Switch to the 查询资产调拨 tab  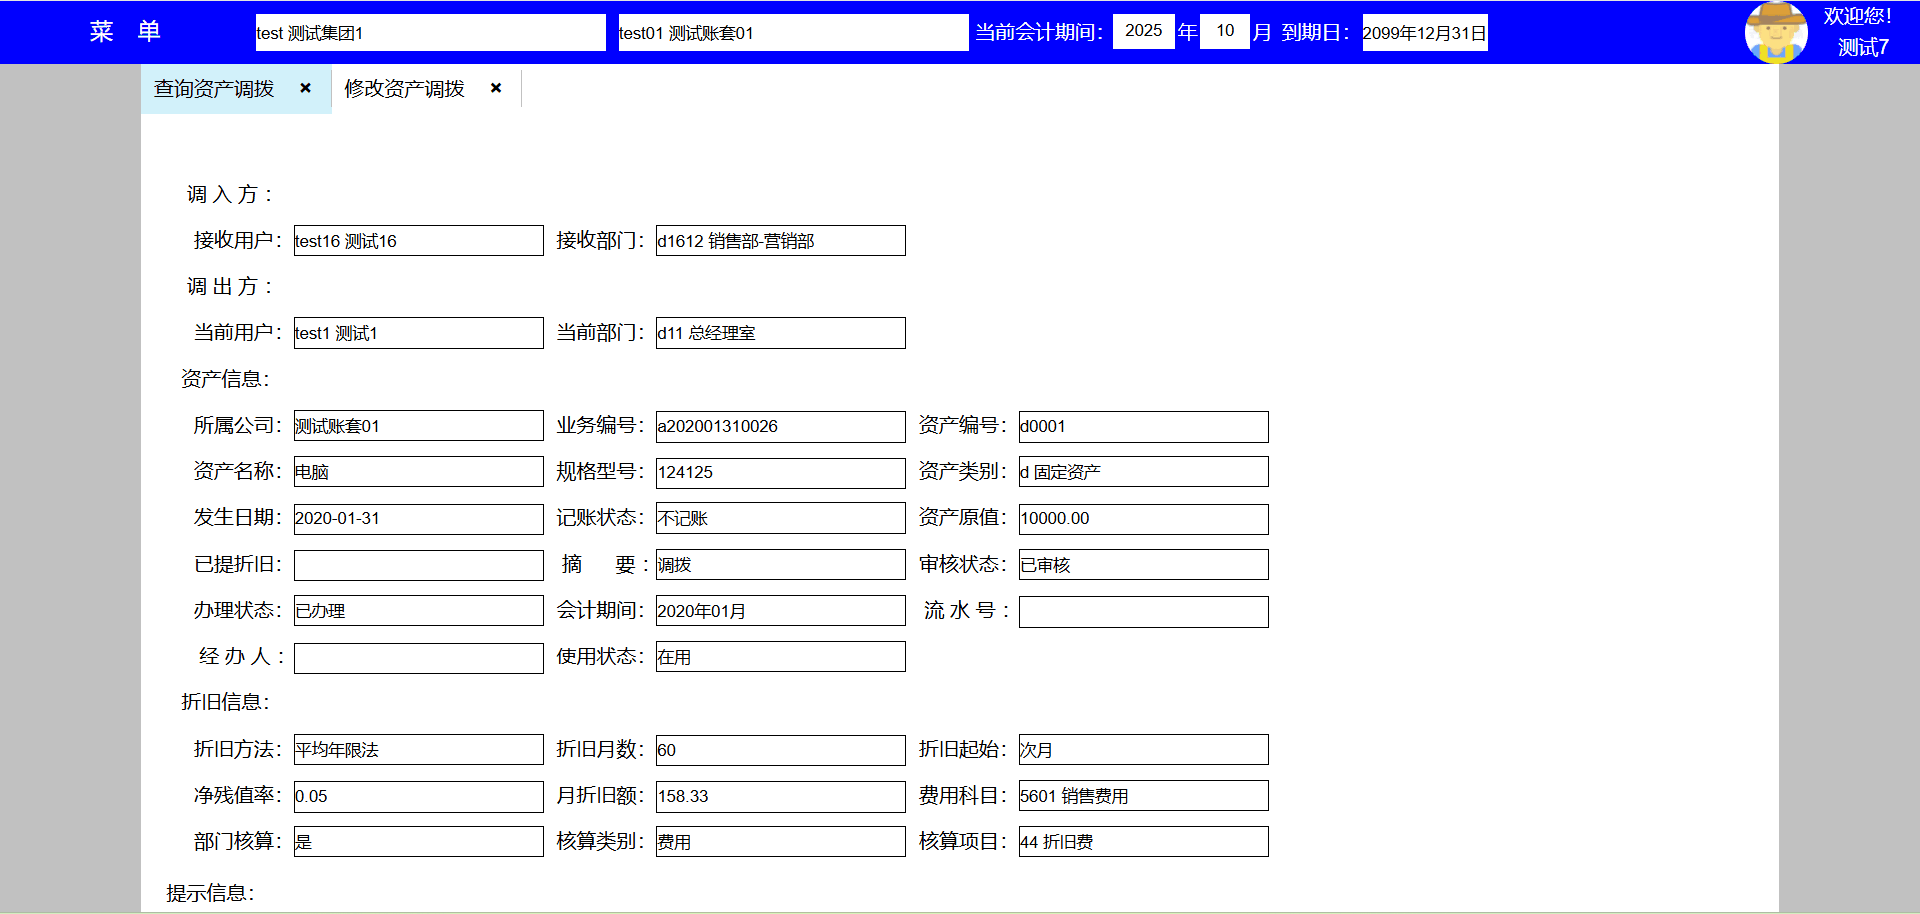[x=214, y=89]
